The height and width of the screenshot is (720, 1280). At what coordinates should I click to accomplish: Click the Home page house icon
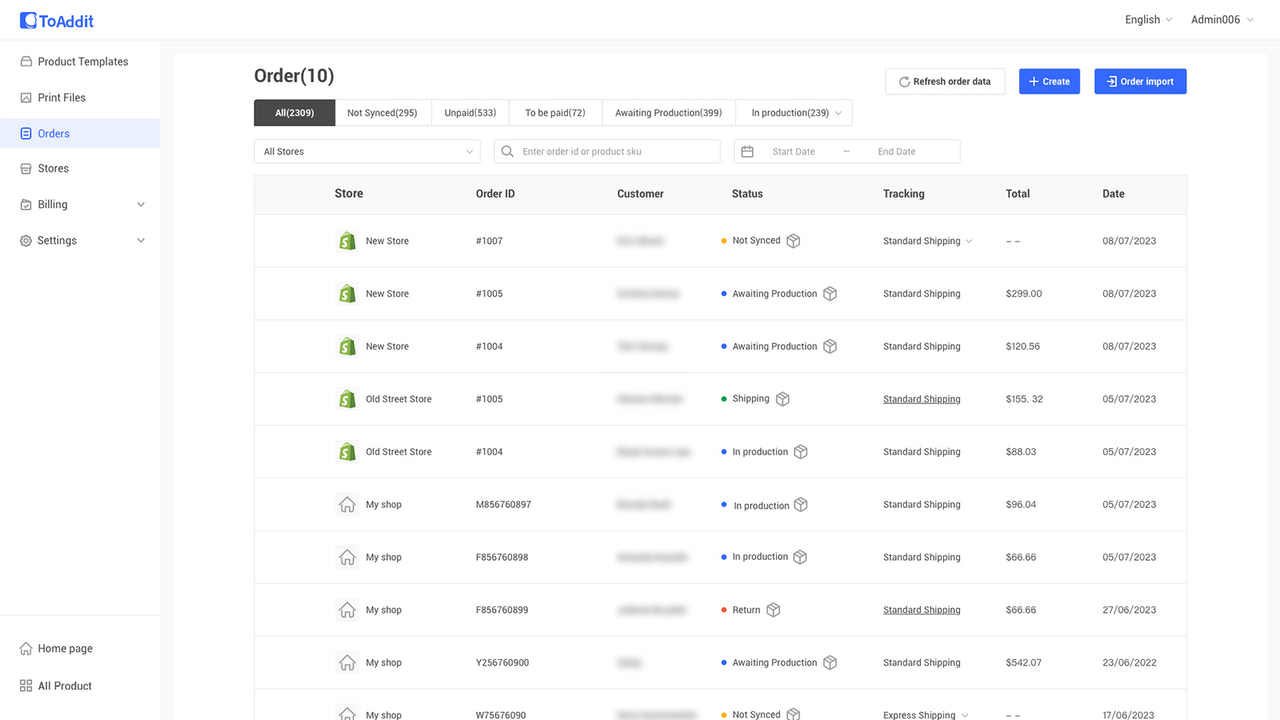pos(26,649)
